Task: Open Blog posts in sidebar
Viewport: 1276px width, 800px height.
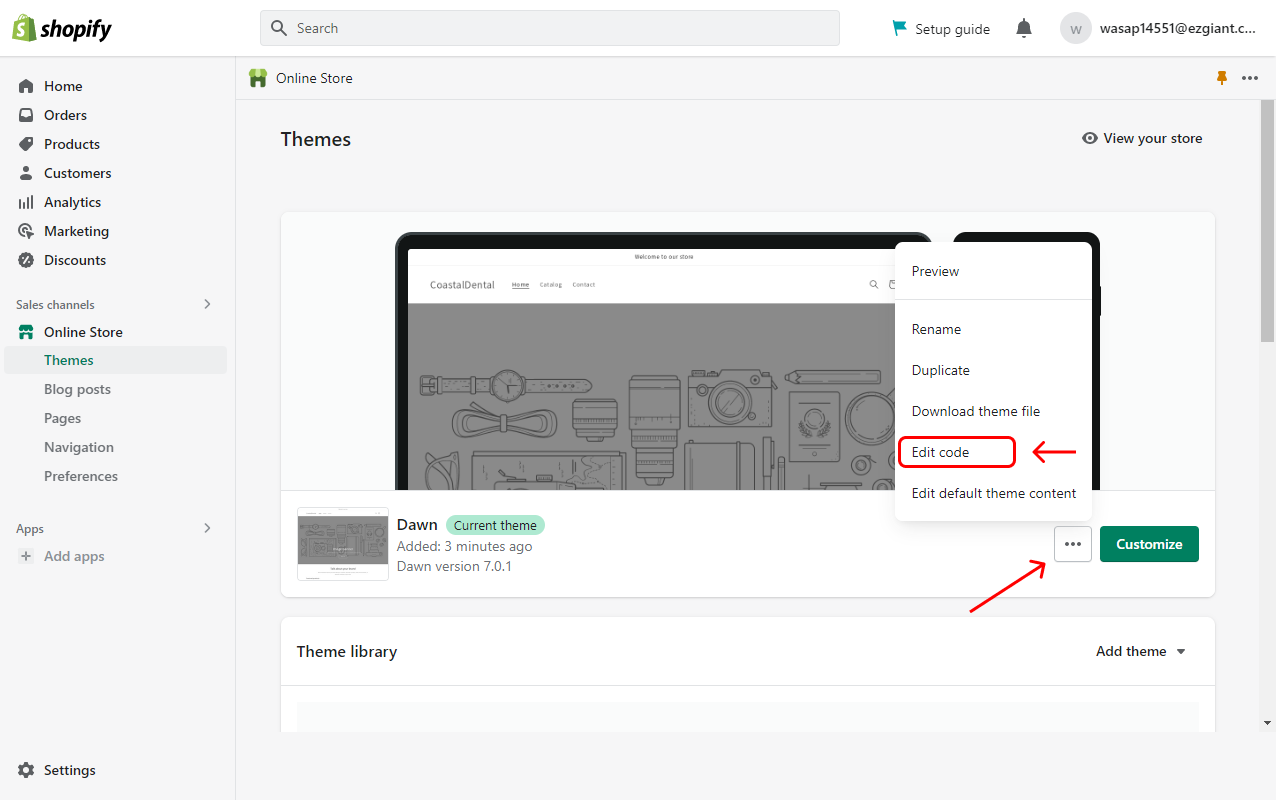Action: click(77, 389)
